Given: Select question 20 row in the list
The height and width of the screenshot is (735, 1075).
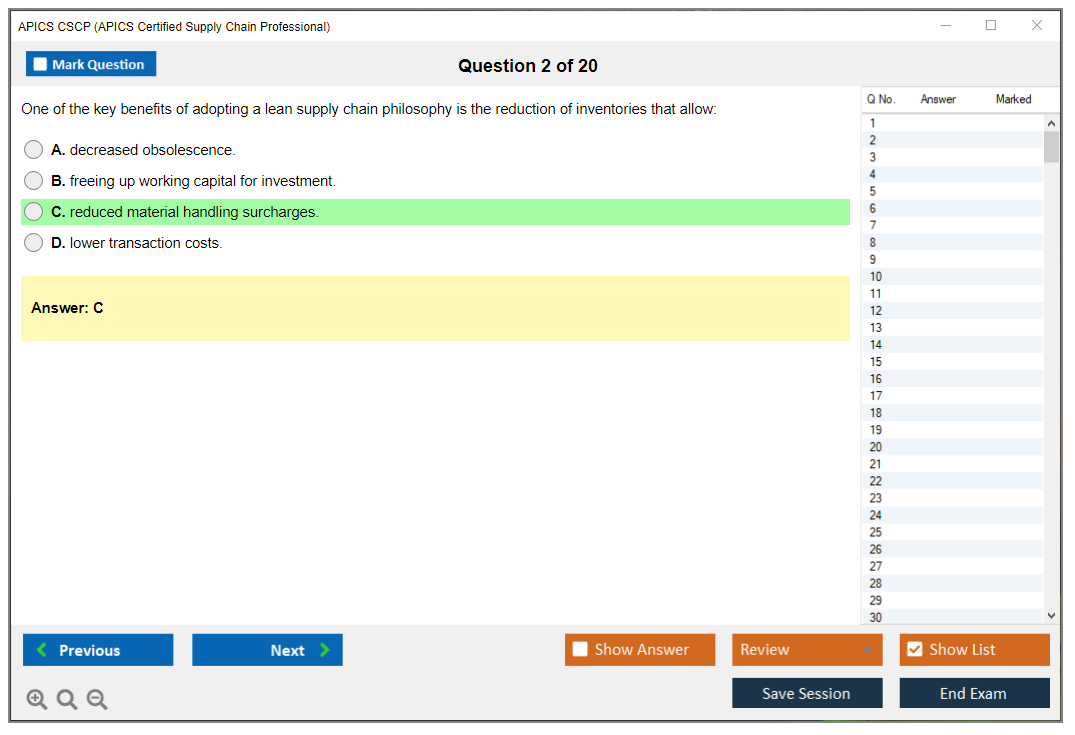Looking at the screenshot, I should 876,447.
